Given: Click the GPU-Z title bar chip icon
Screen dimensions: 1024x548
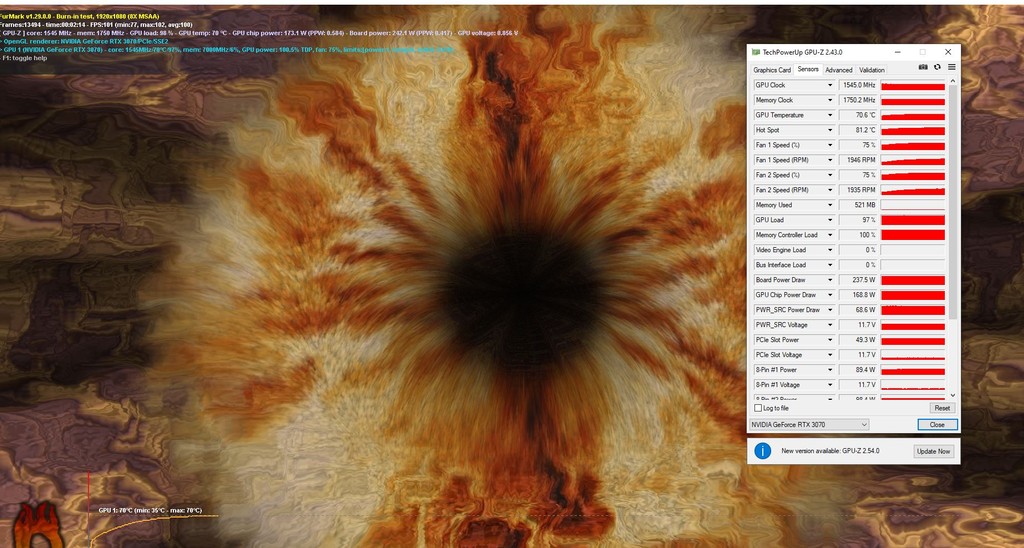Looking at the screenshot, I should 756,52.
